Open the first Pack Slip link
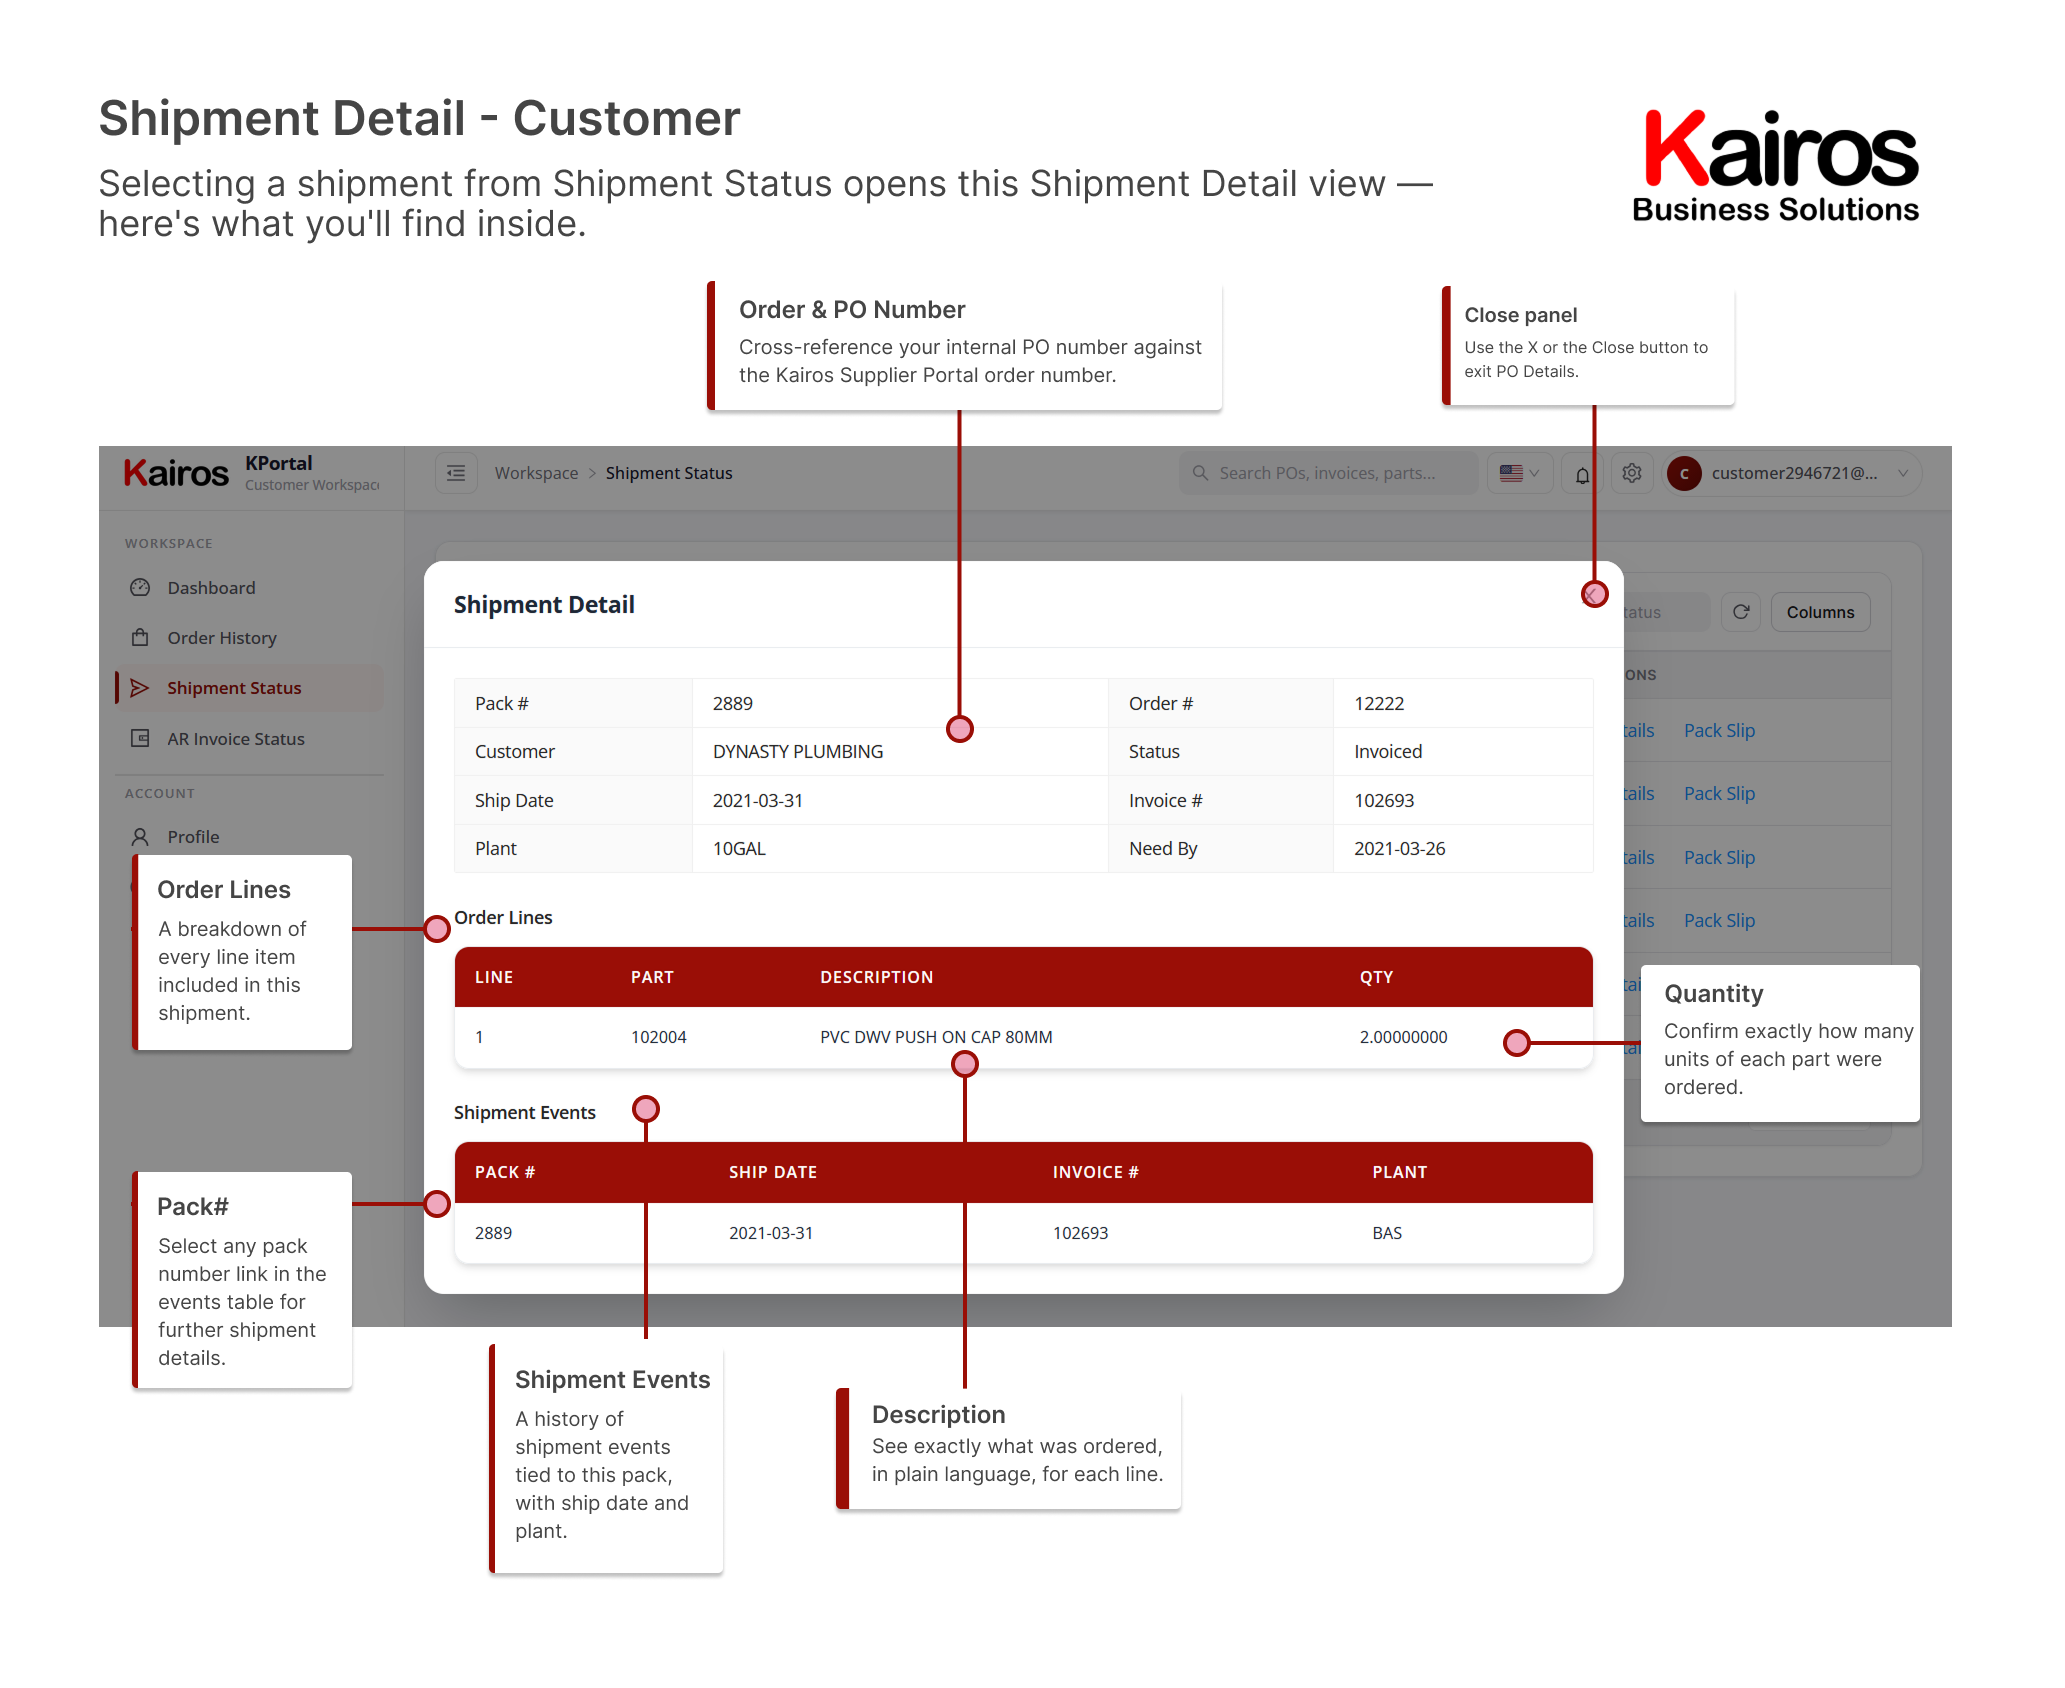The image size is (2065, 1688). (1720, 731)
